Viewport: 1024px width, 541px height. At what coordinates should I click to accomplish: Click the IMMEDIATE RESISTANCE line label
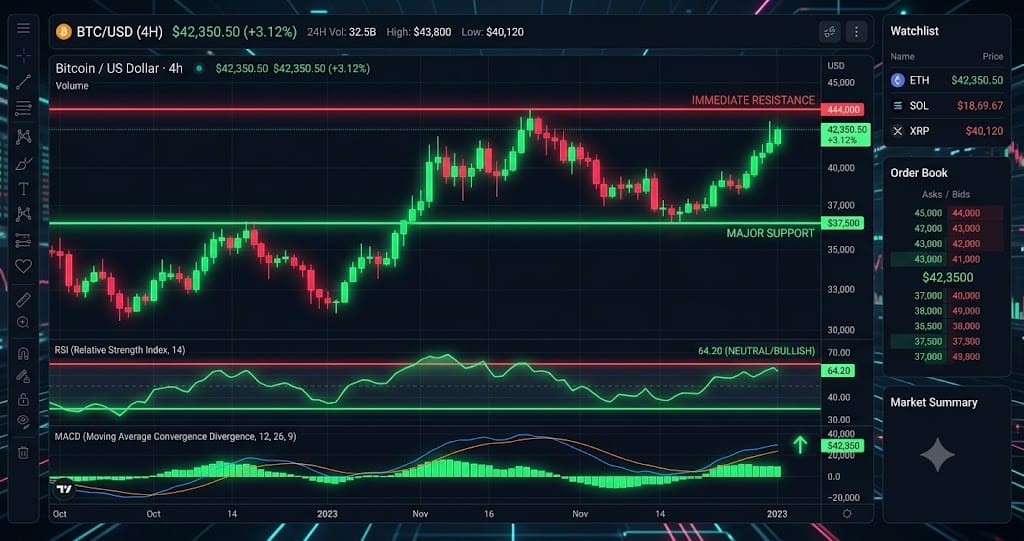pyautogui.click(x=754, y=101)
